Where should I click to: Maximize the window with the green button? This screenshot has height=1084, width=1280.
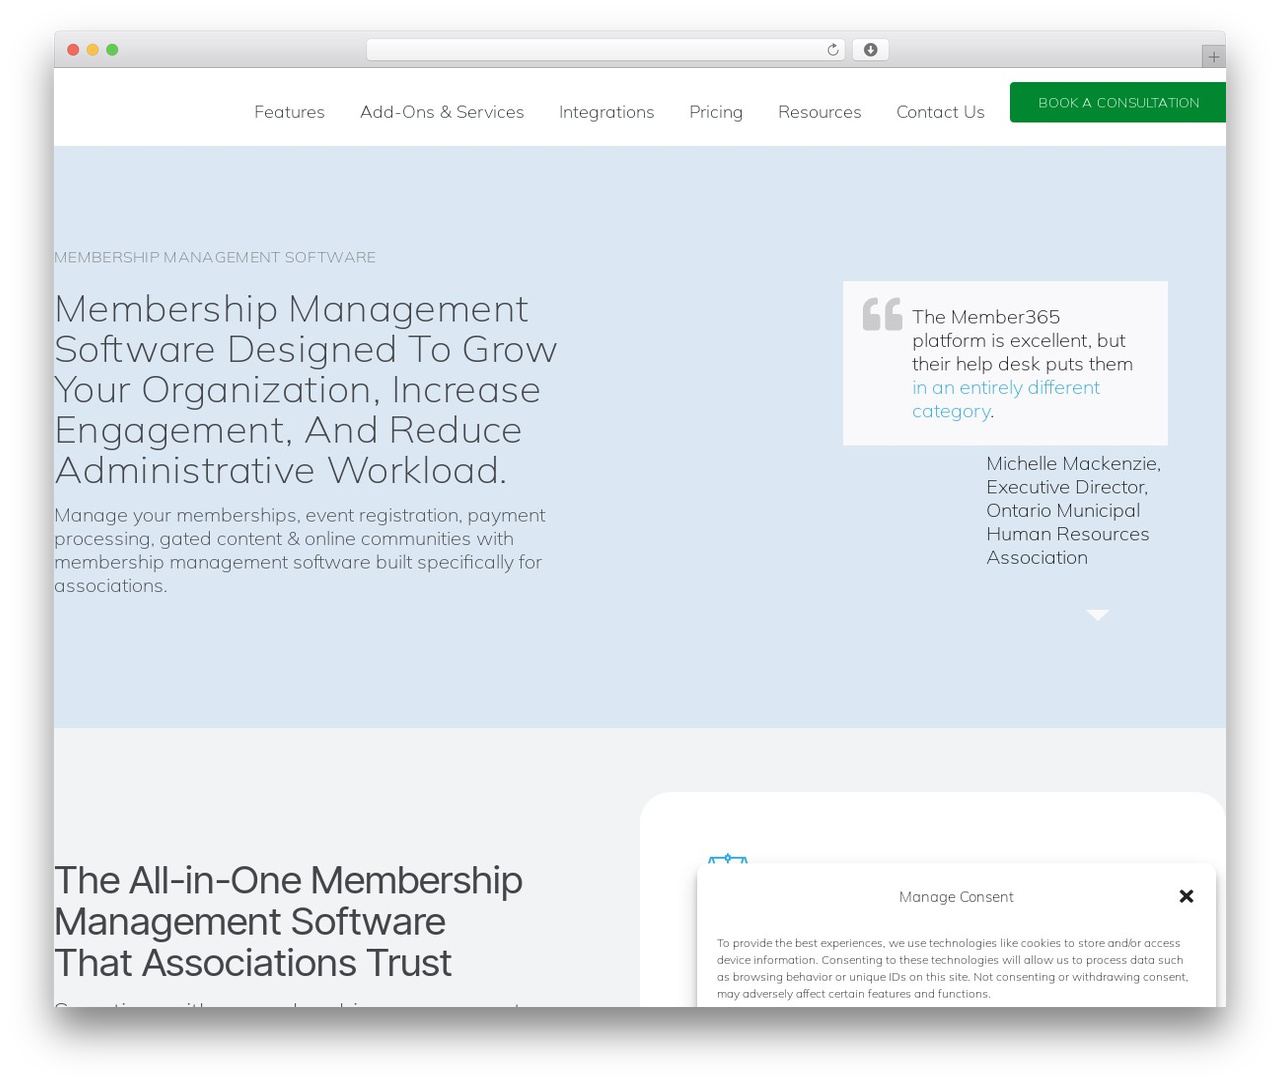coord(112,50)
